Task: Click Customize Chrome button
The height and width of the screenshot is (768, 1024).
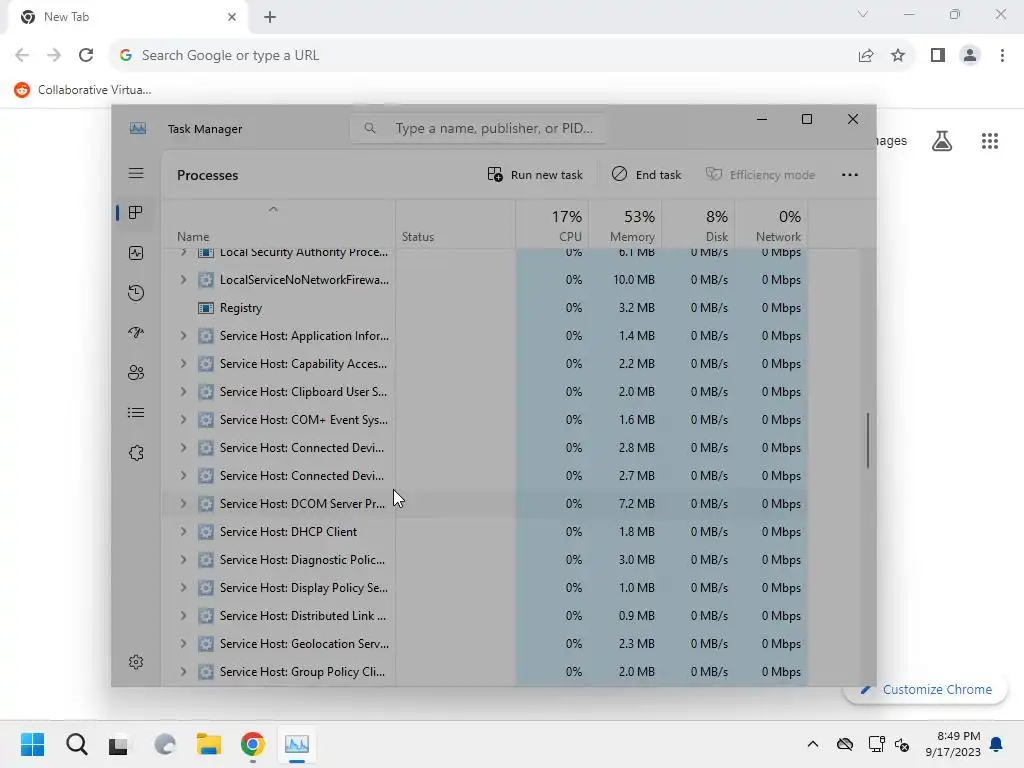Action: pos(925,690)
